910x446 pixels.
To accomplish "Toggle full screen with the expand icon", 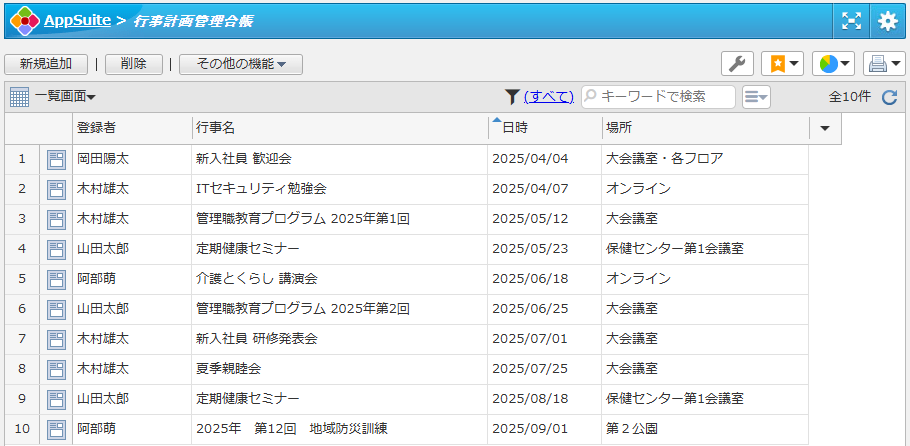I will (x=851, y=20).
